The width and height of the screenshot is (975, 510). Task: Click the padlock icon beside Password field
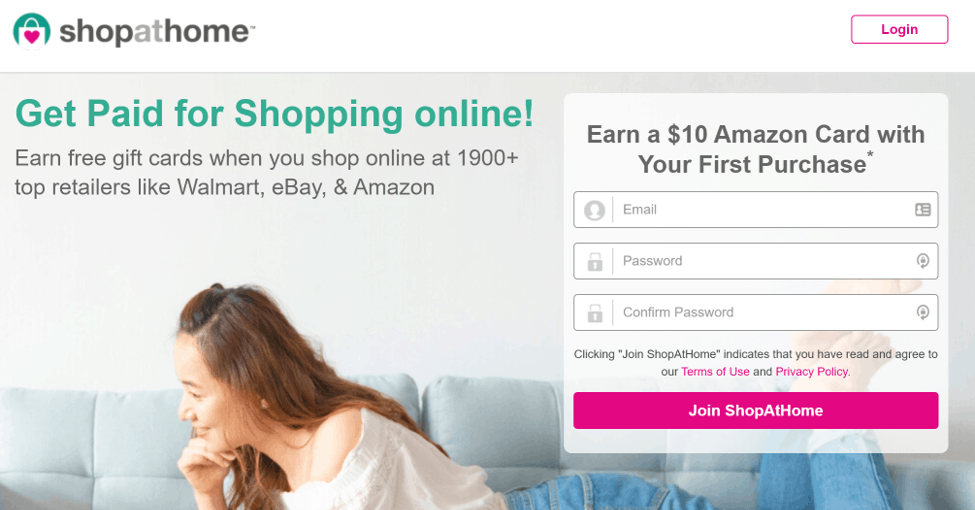coord(595,261)
